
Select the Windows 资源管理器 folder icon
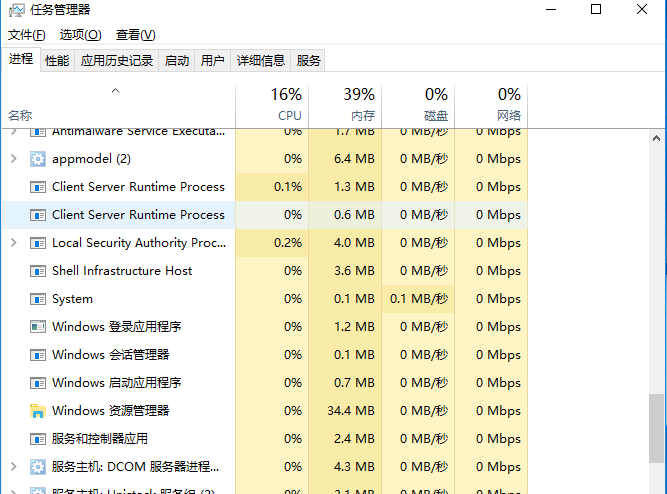[x=38, y=411]
